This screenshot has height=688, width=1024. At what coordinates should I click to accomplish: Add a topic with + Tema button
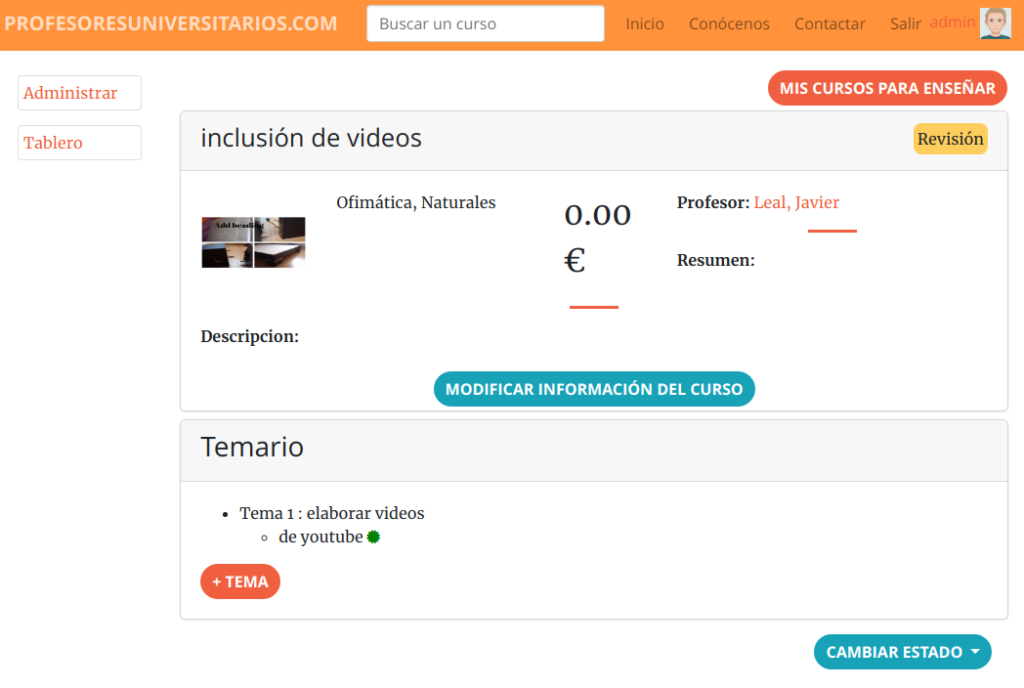pyautogui.click(x=240, y=581)
